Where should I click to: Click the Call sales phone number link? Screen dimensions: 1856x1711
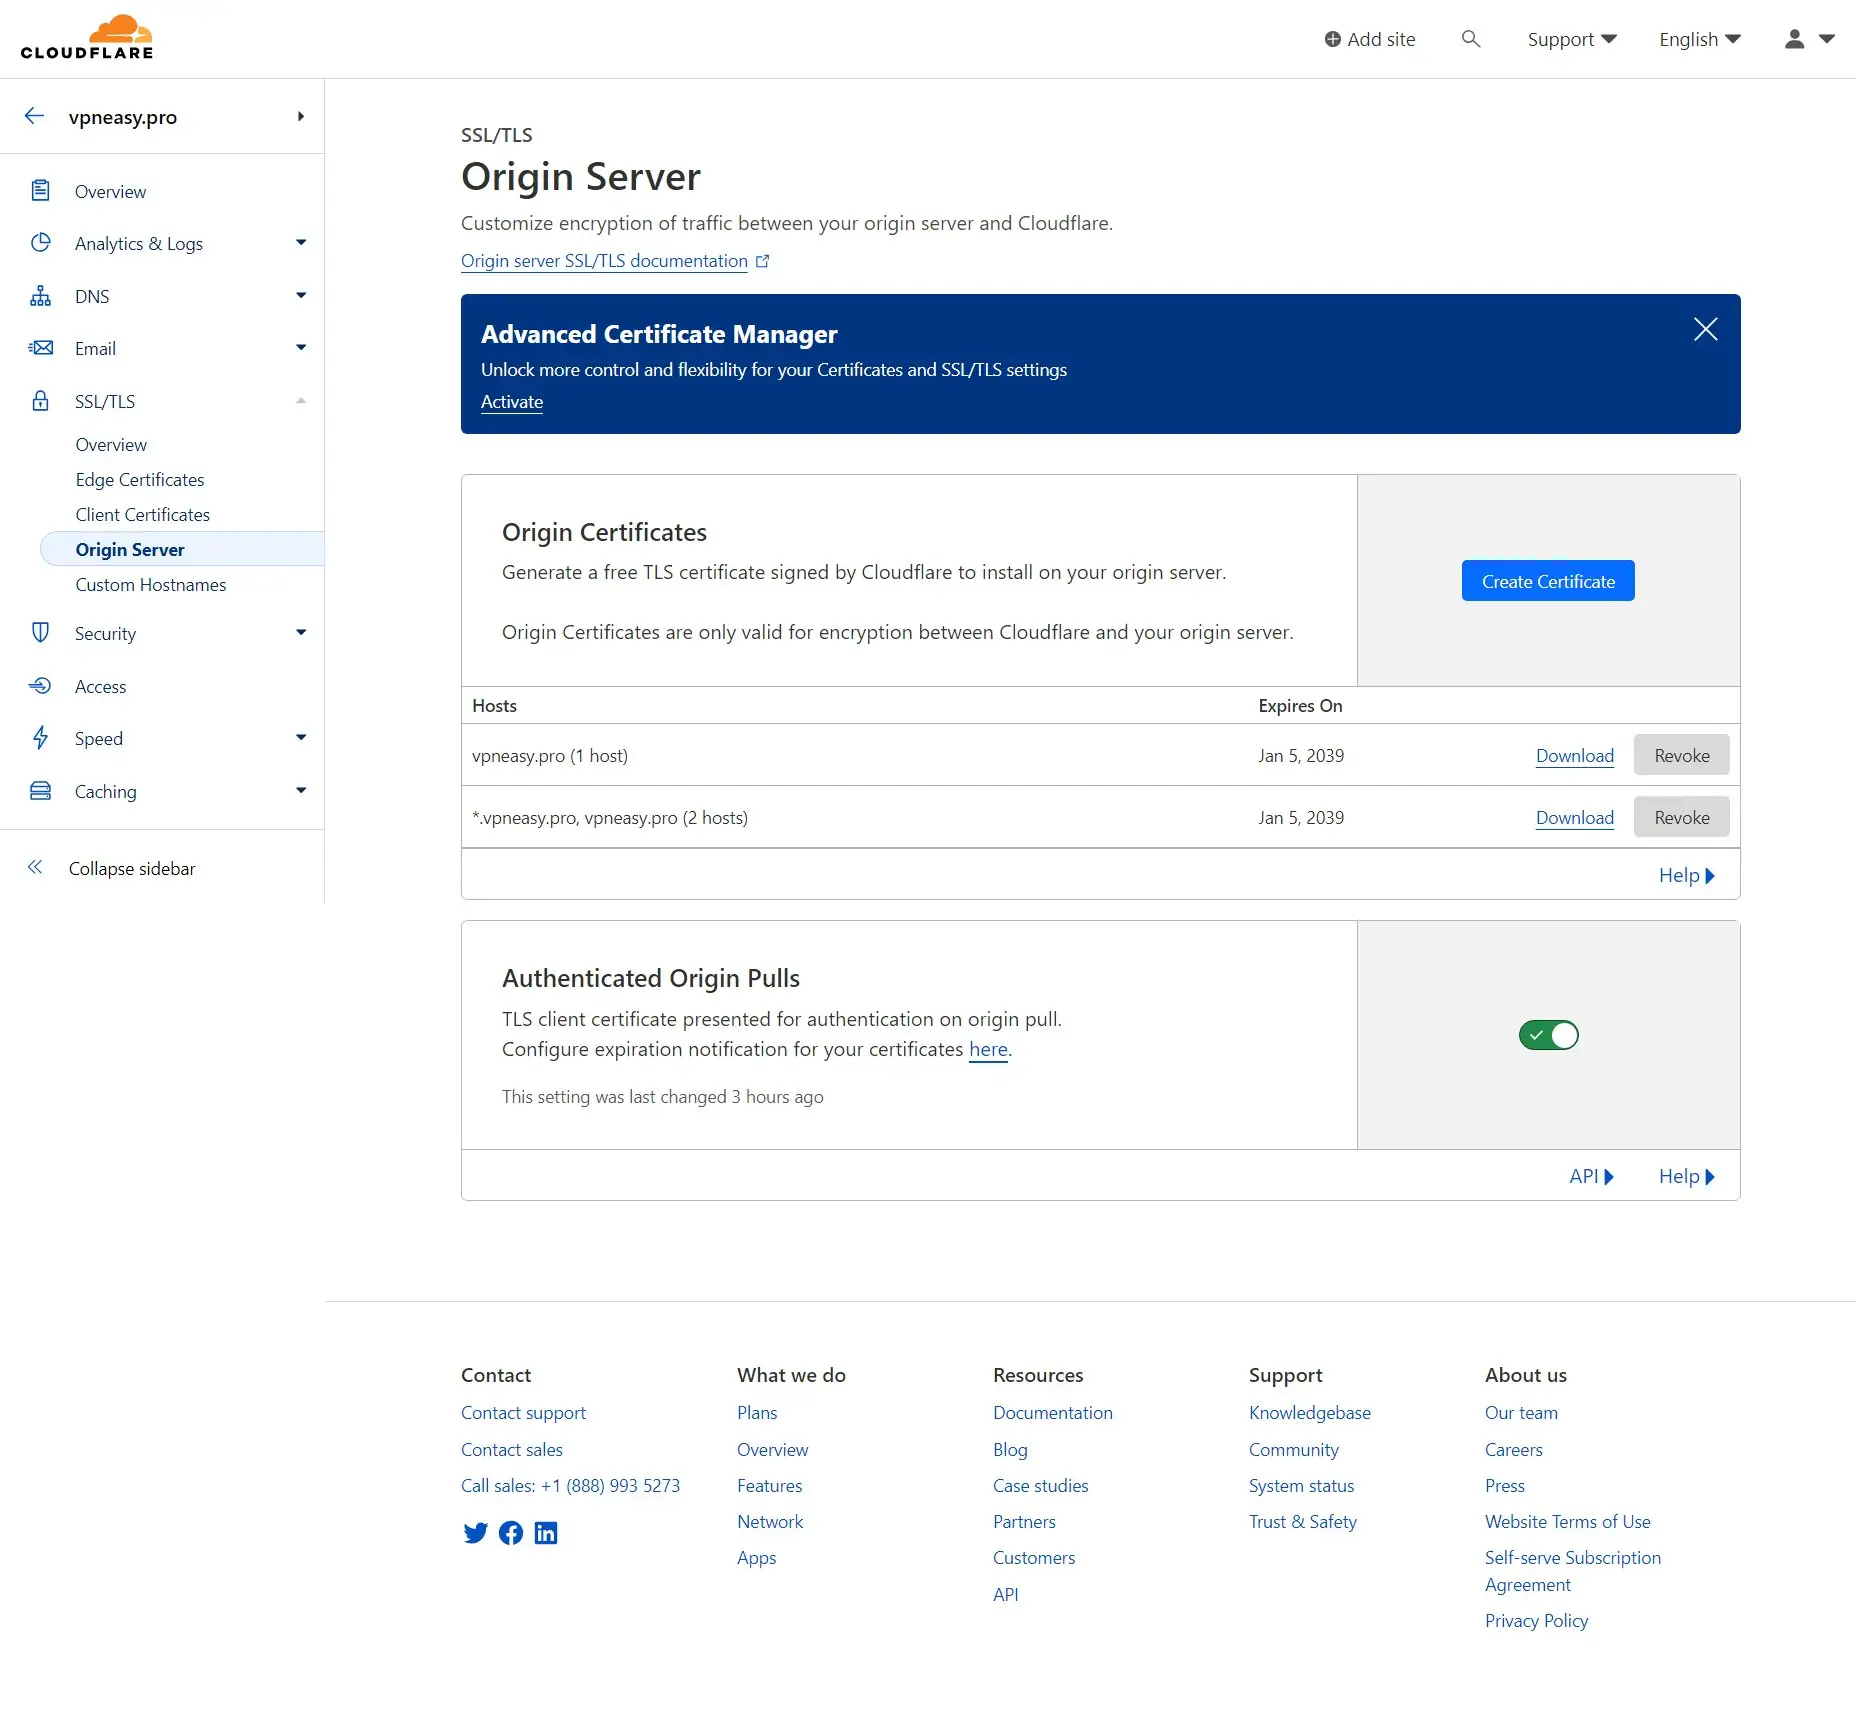(570, 1485)
